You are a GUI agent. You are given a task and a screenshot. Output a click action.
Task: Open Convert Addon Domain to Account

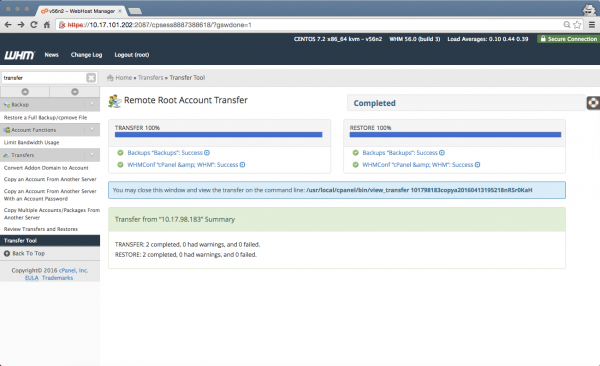[x=46, y=168]
